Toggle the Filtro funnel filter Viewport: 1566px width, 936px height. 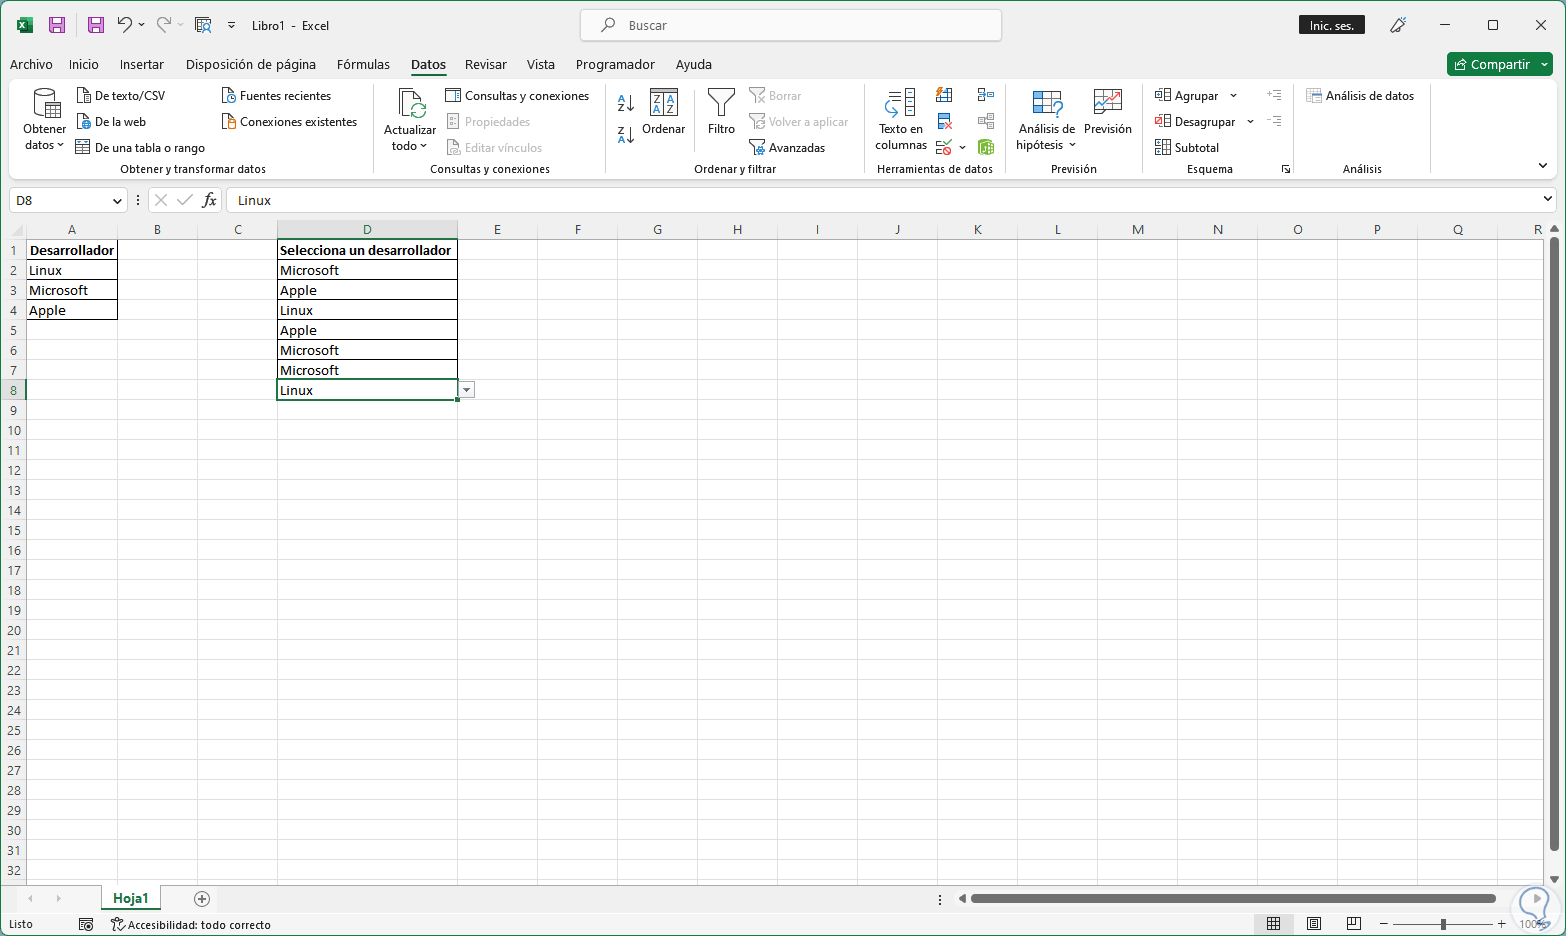(721, 112)
